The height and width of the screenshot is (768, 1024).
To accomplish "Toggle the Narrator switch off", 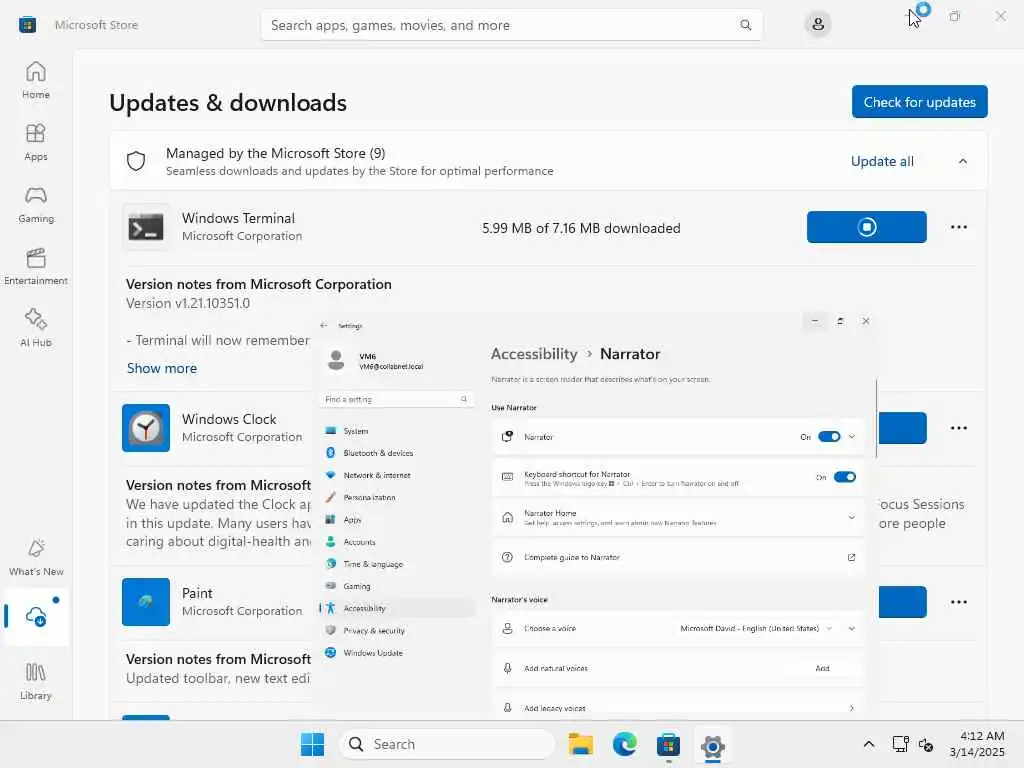I will [x=829, y=437].
